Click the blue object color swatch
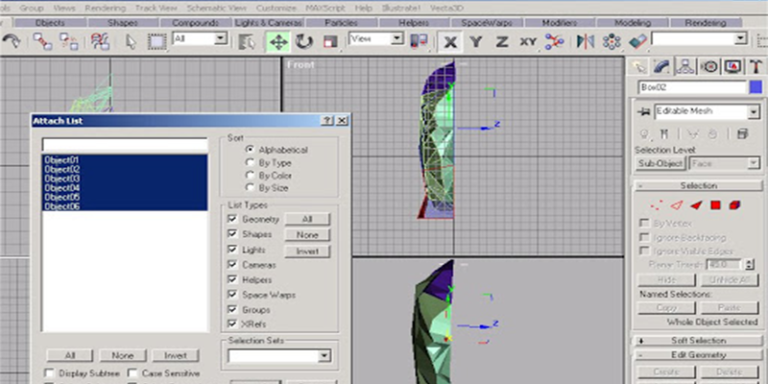This screenshot has height=384, width=768. click(756, 87)
